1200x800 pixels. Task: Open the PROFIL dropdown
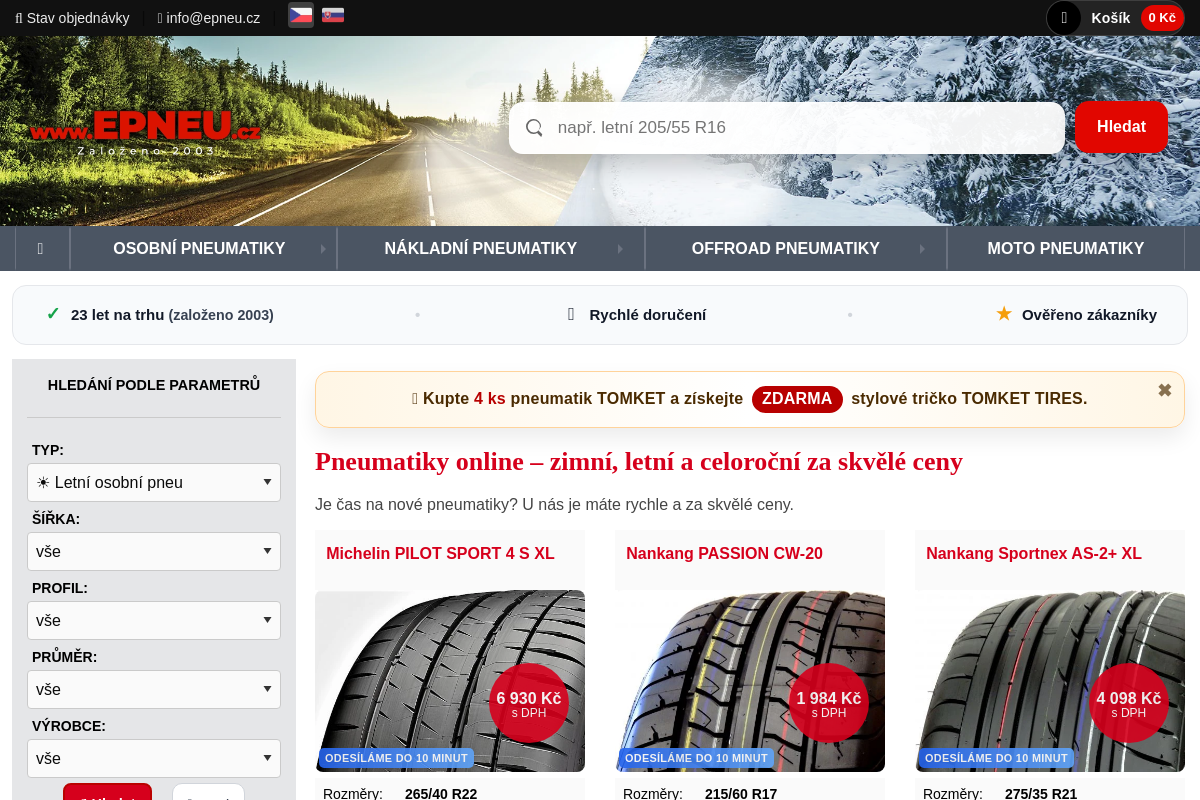click(154, 620)
